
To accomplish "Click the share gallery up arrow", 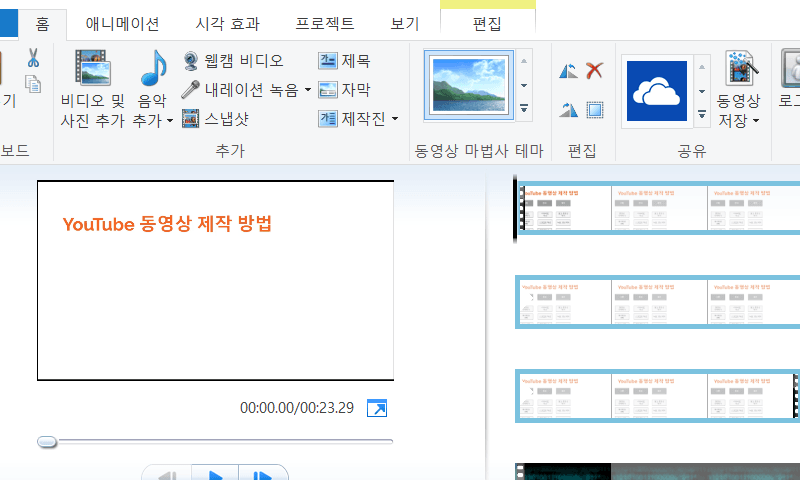I will 702,67.
